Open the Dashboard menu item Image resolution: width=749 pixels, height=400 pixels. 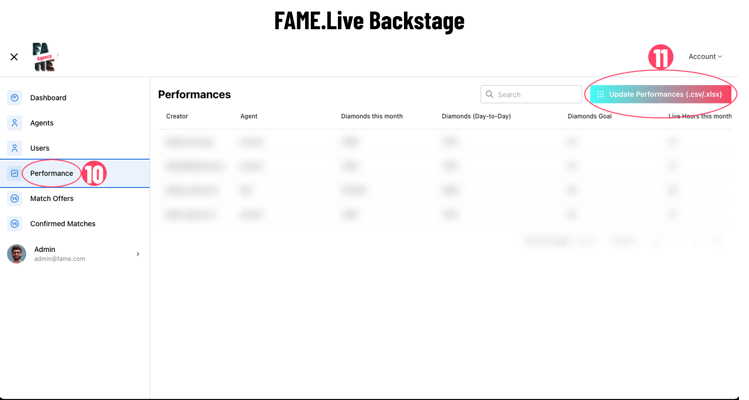coord(48,97)
